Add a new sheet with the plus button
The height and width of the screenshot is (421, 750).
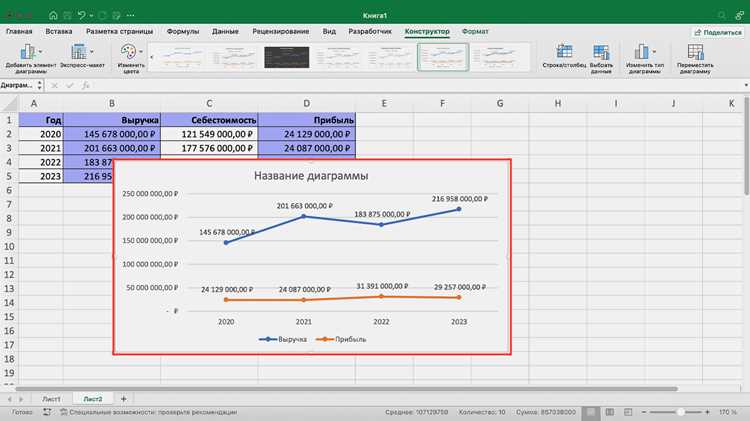(x=123, y=399)
